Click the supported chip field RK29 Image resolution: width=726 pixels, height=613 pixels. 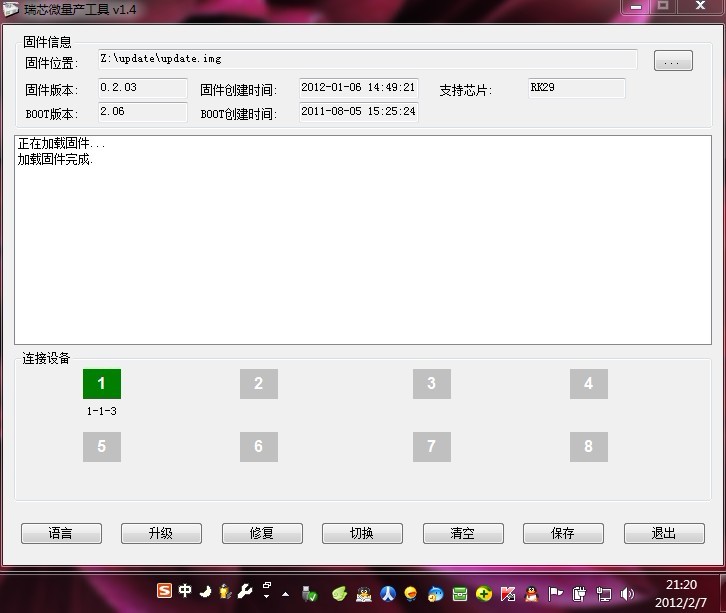pos(576,88)
